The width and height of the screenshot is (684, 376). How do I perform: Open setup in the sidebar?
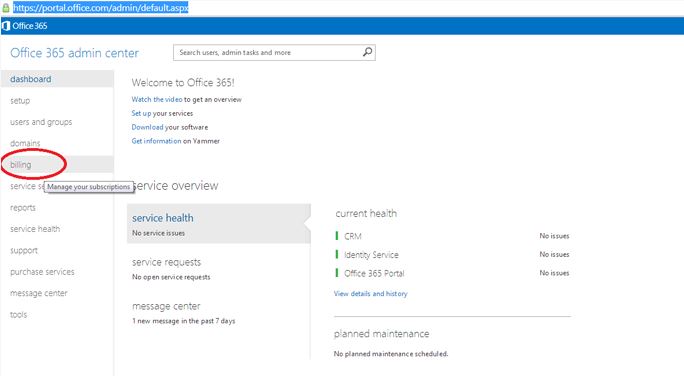[x=20, y=101]
